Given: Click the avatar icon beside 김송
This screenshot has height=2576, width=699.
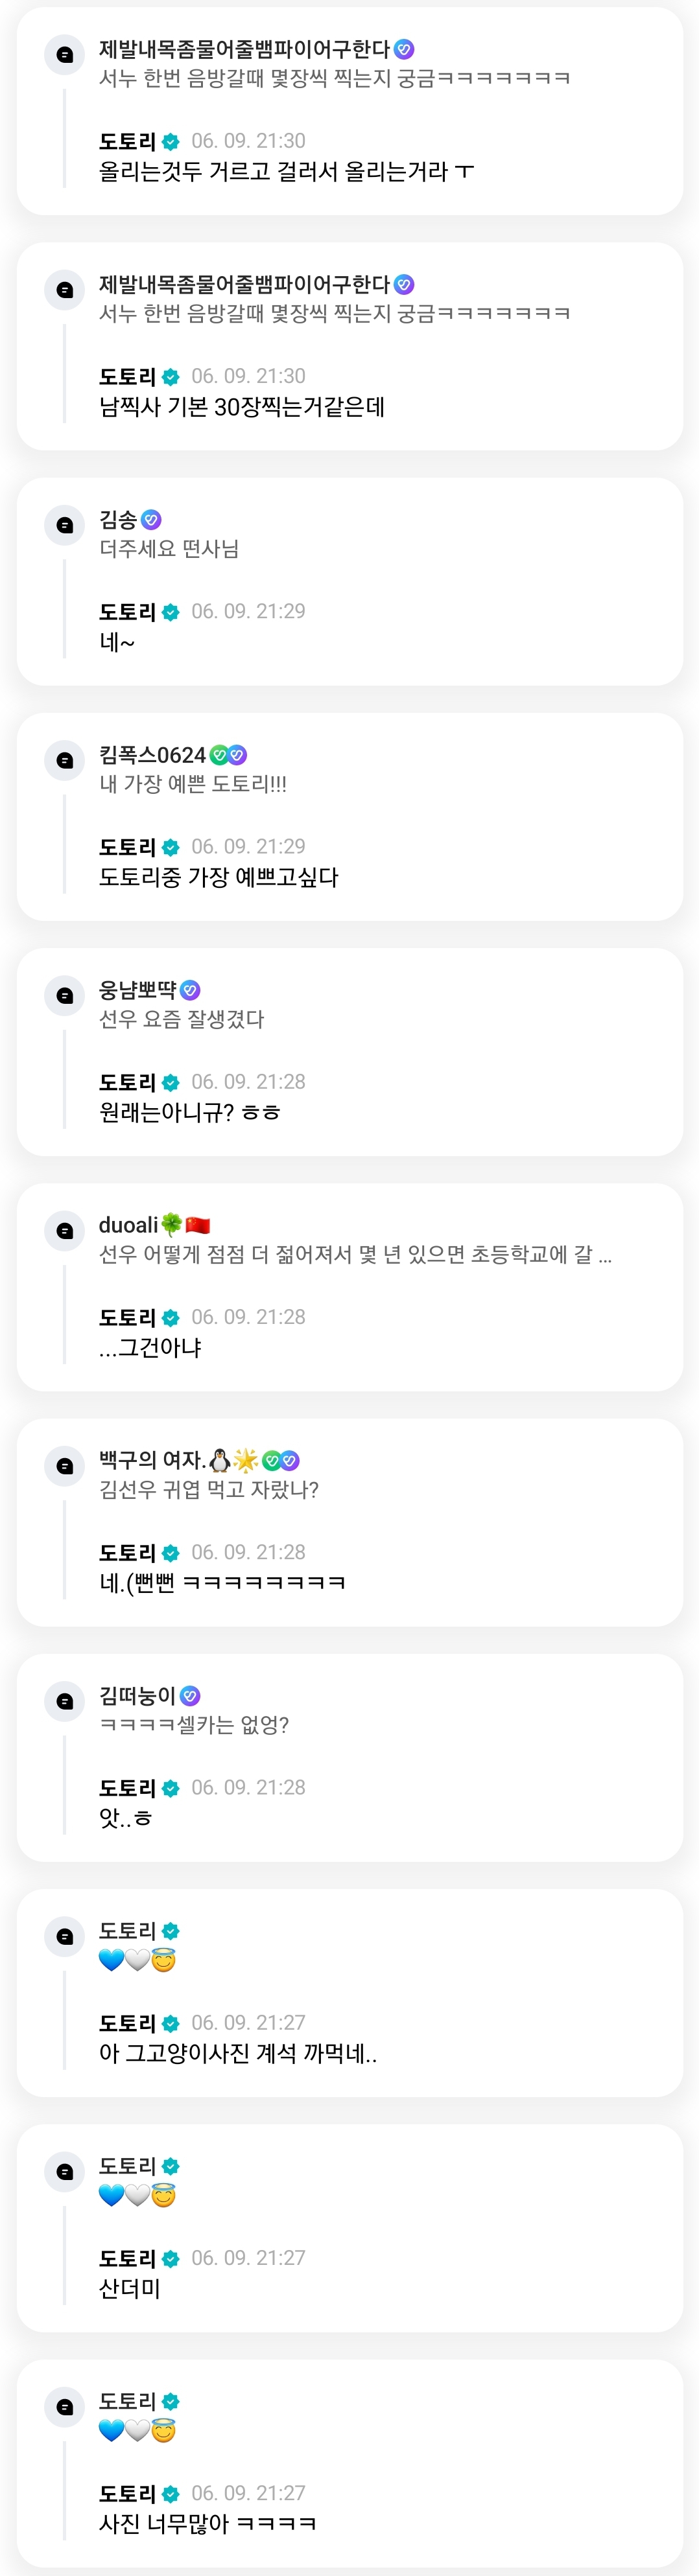Looking at the screenshot, I should click(65, 525).
